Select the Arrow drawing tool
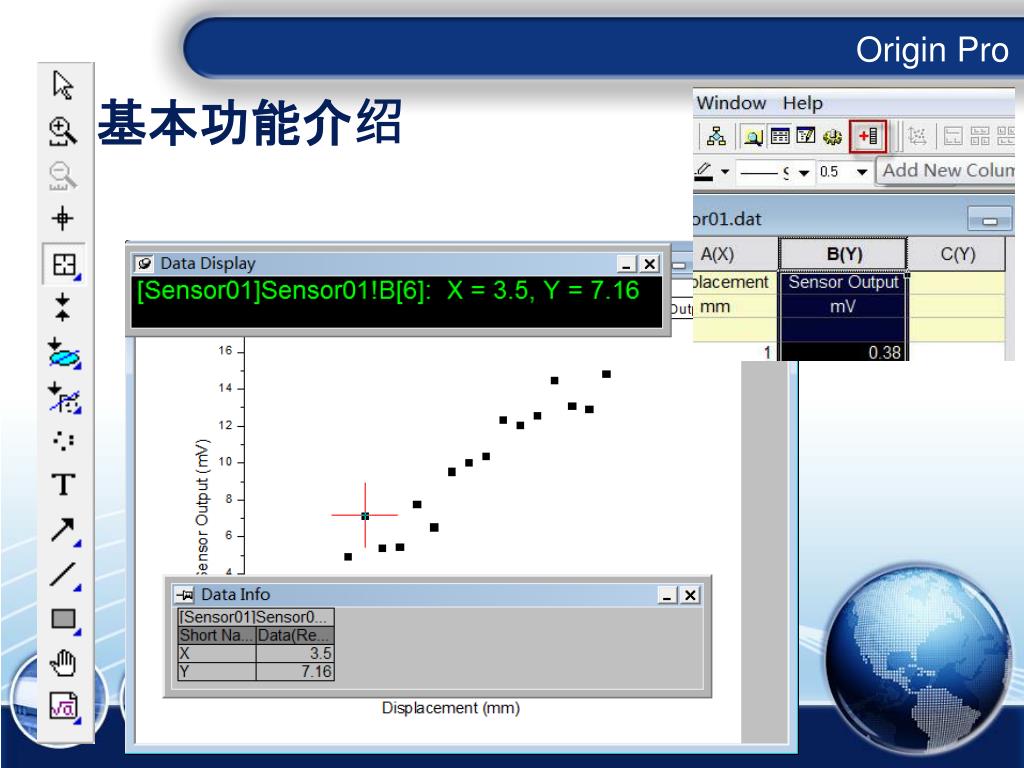 64,530
